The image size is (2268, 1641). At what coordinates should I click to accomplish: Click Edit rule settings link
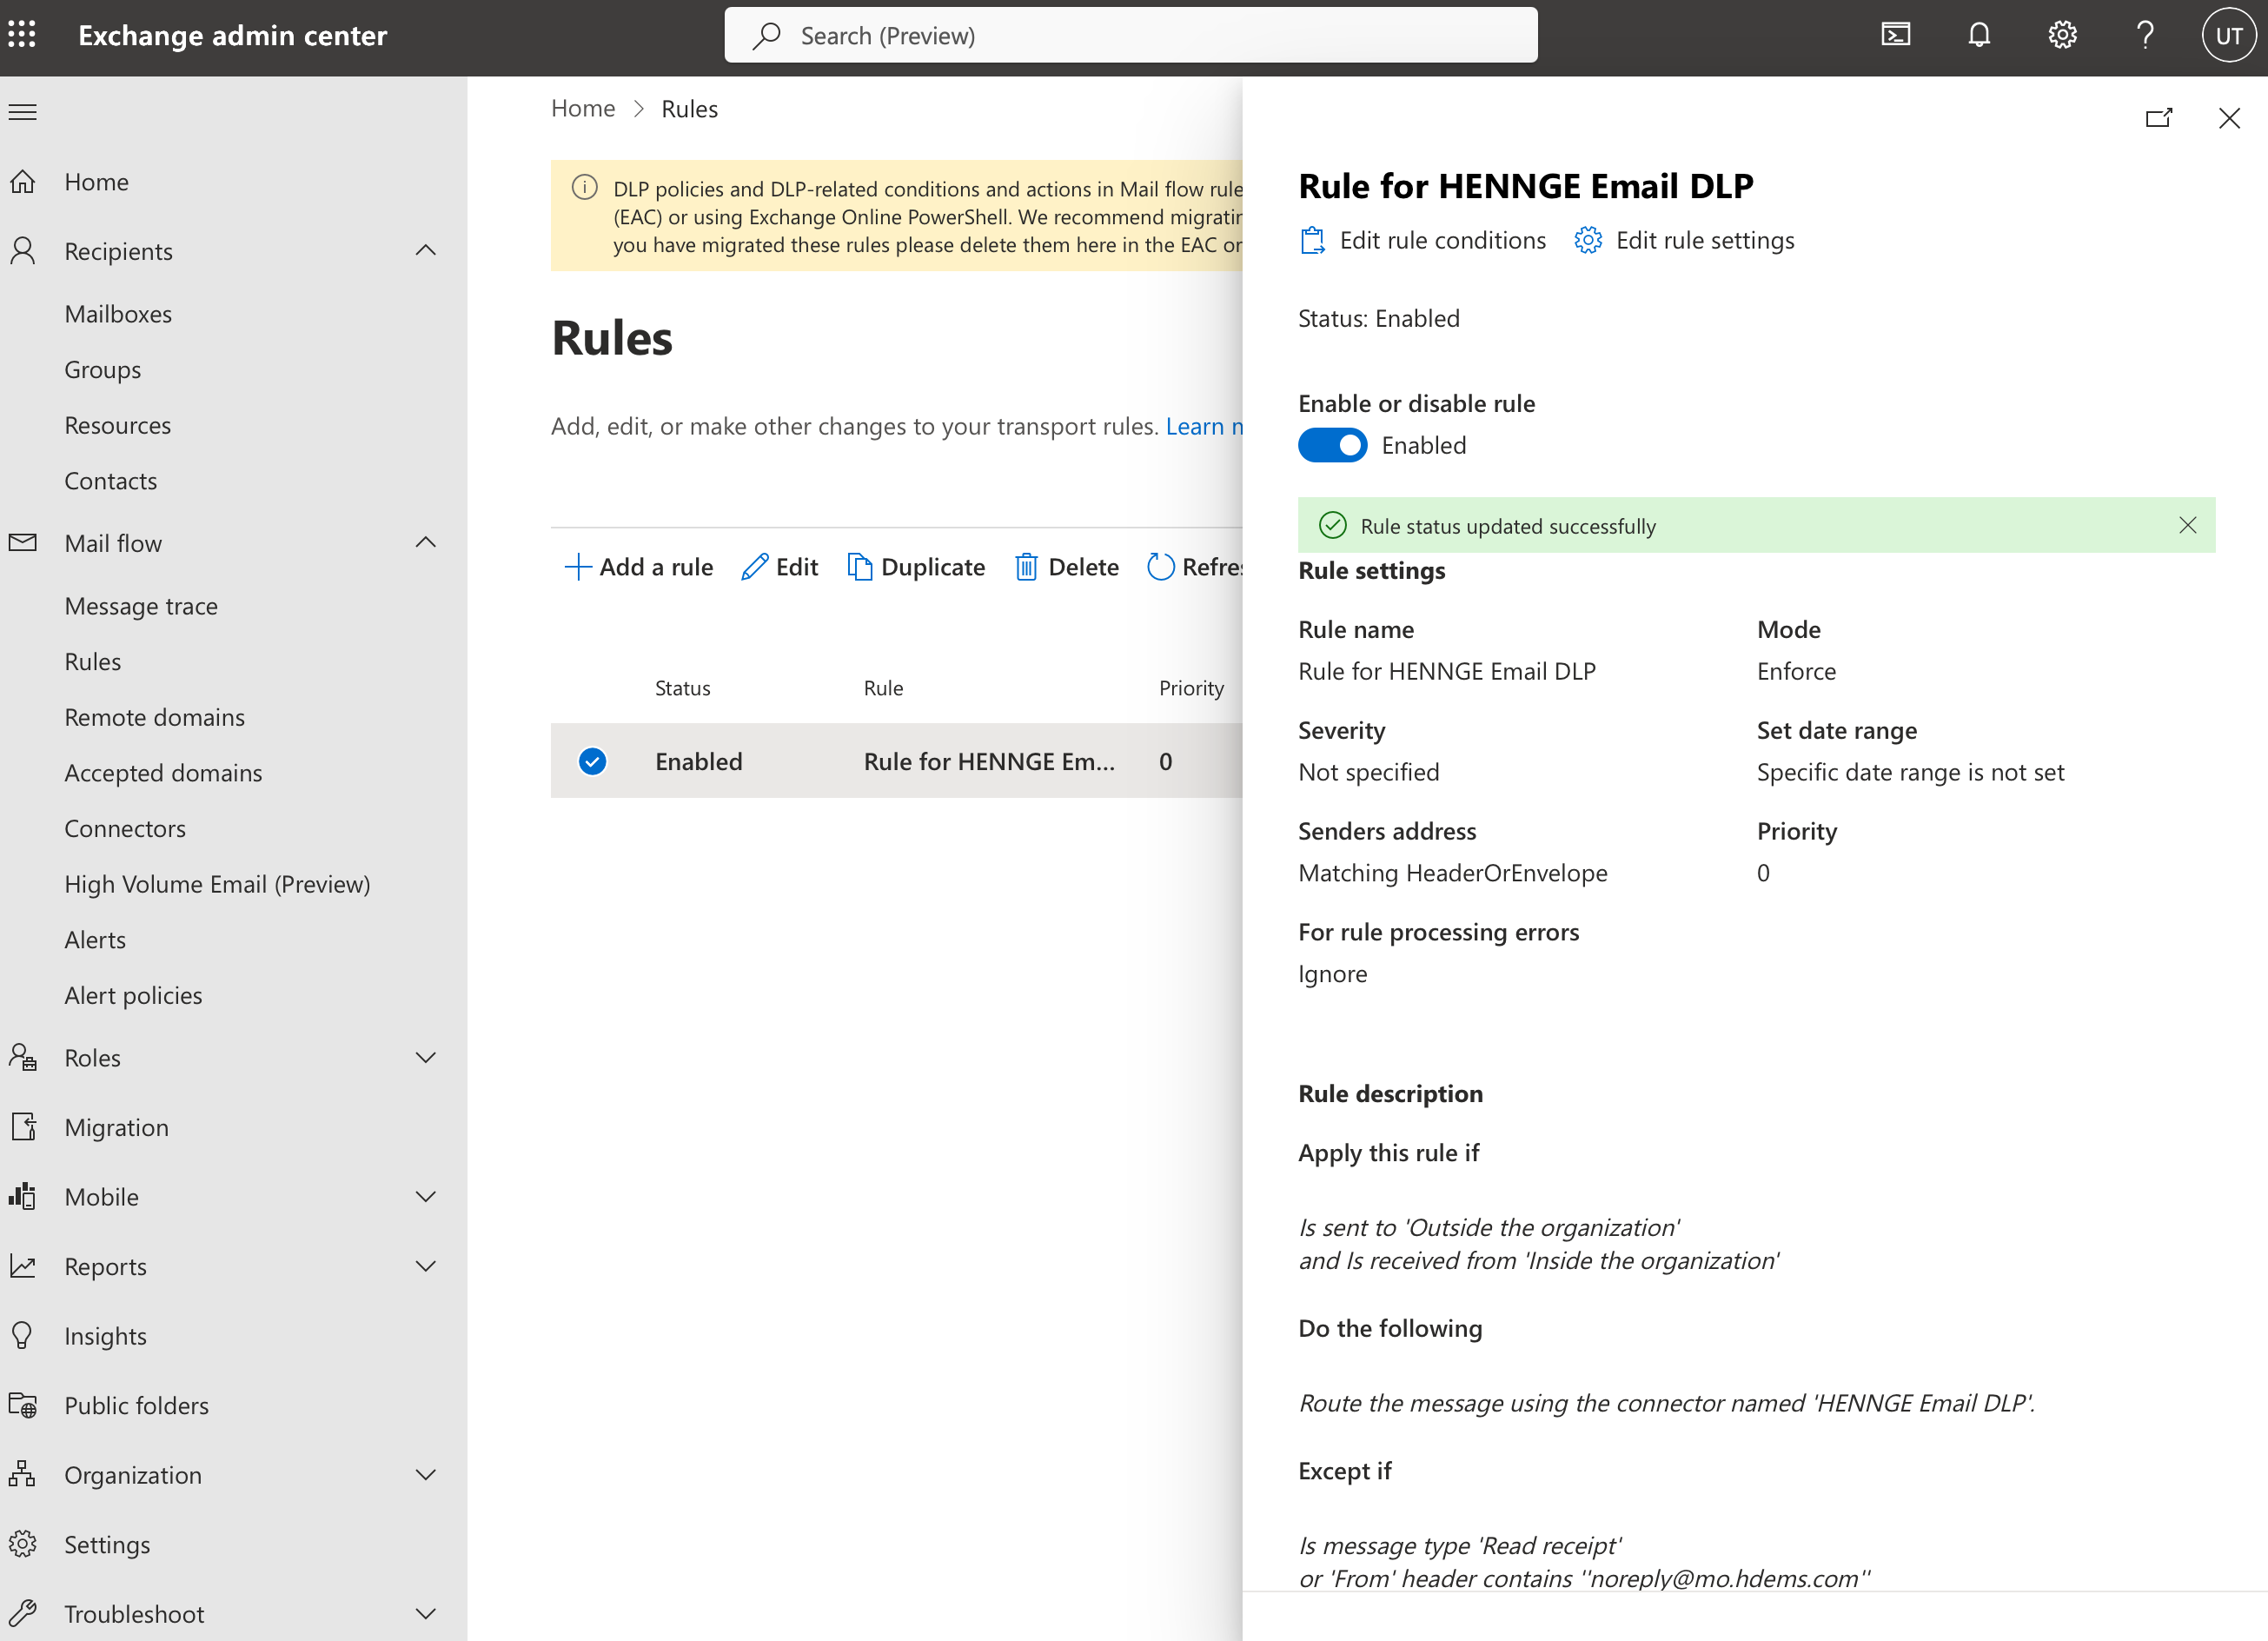[1685, 240]
